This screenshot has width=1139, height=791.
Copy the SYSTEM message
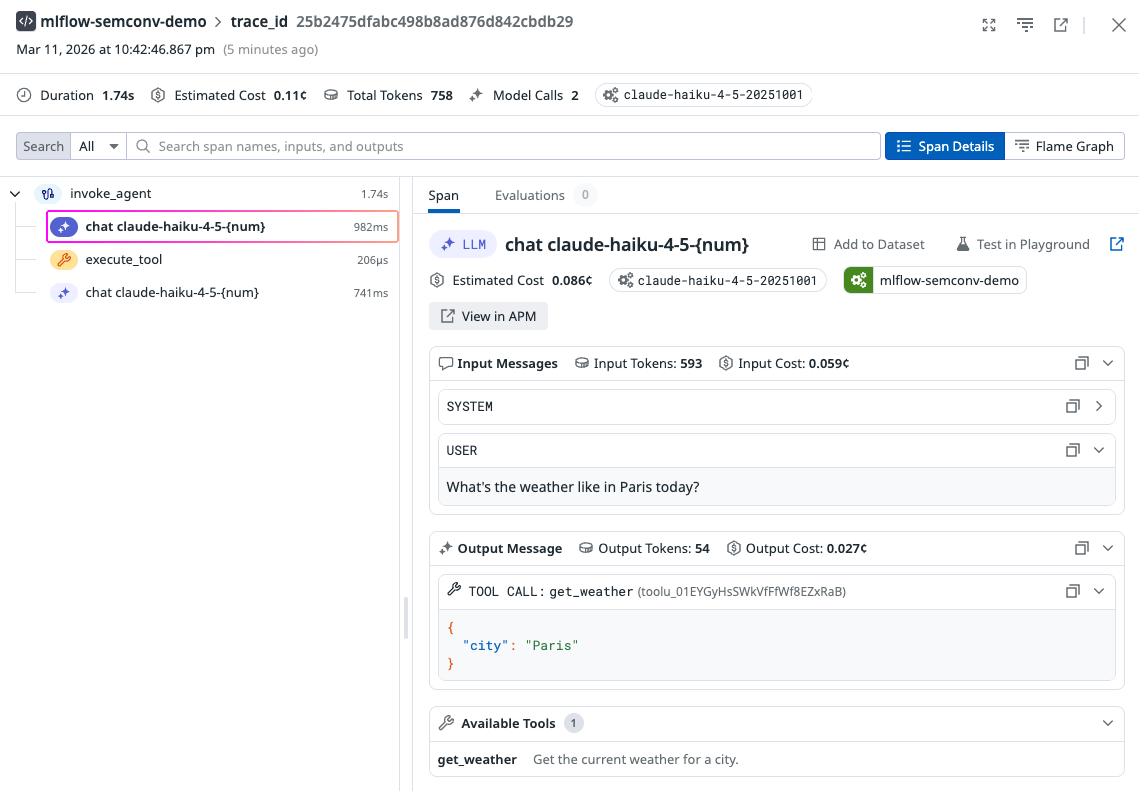[x=1072, y=406]
